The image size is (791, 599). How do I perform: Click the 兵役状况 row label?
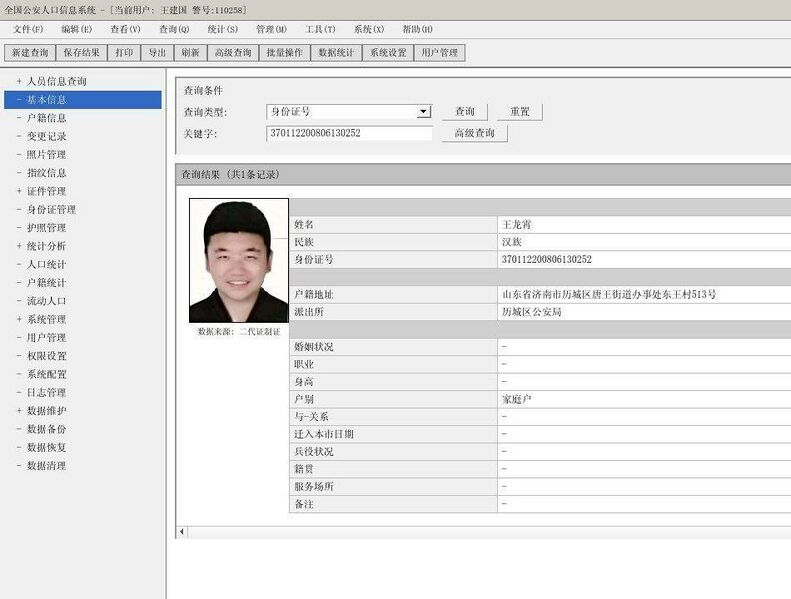314,452
